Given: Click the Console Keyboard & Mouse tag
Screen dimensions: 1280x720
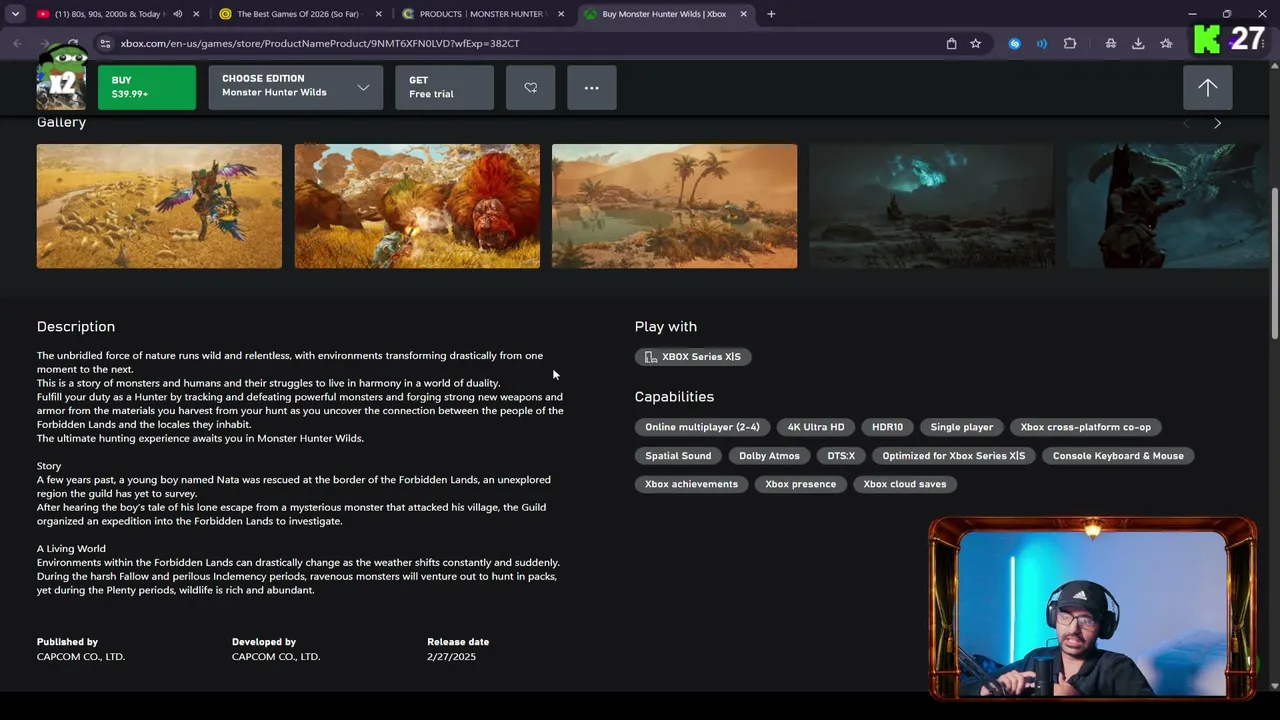Looking at the screenshot, I should point(1118,456).
